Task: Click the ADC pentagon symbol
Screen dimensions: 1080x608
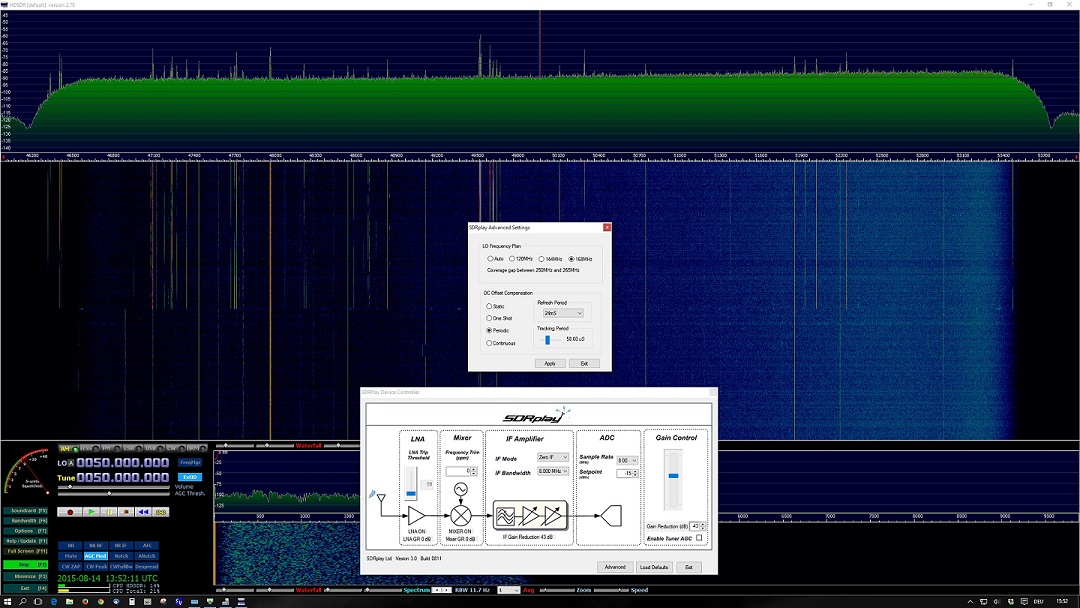Action: [x=612, y=515]
